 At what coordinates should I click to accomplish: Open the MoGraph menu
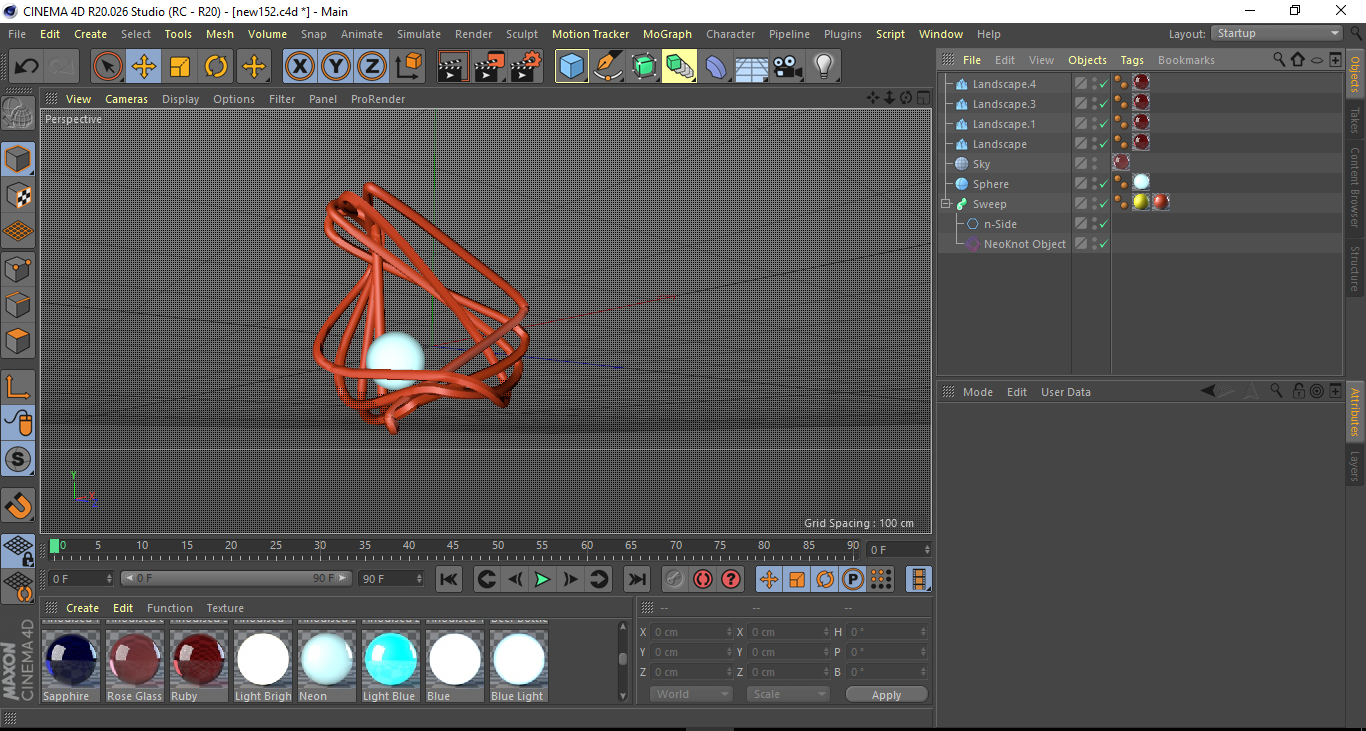click(667, 34)
